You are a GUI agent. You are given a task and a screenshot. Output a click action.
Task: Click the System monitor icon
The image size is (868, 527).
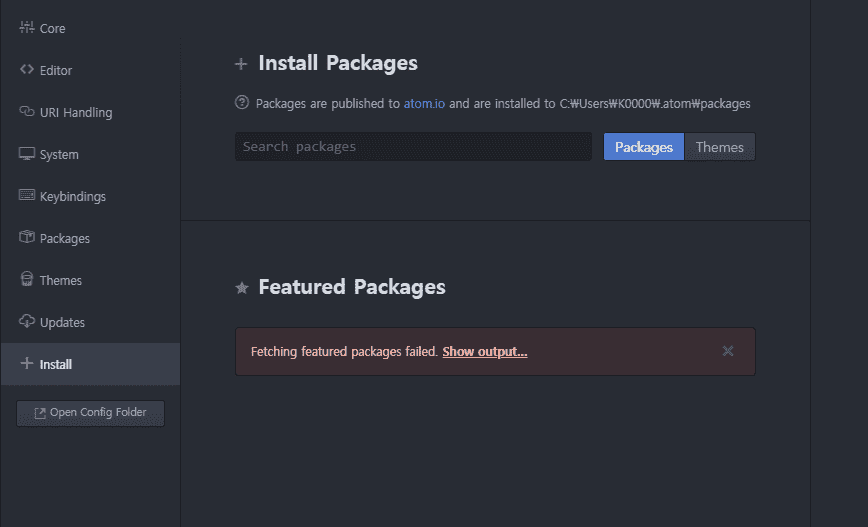27,154
